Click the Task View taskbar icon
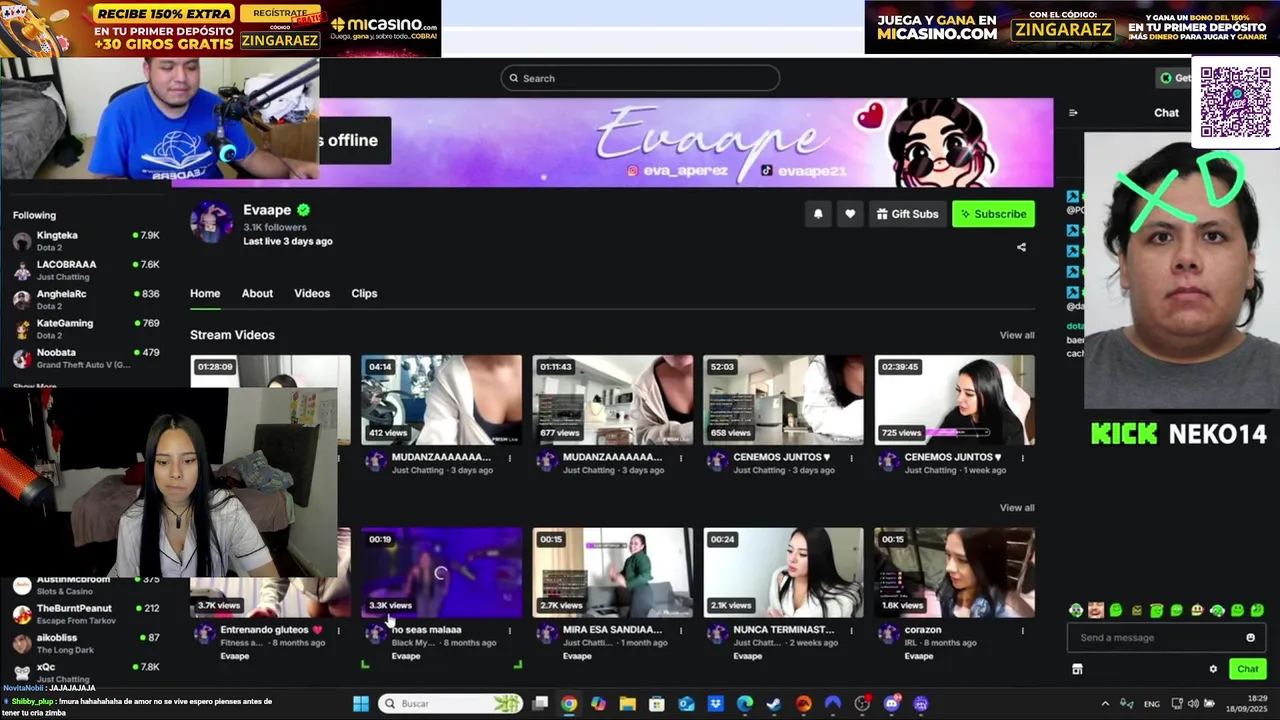Image resolution: width=1280 pixels, height=720 pixels. (x=540, y=704)
